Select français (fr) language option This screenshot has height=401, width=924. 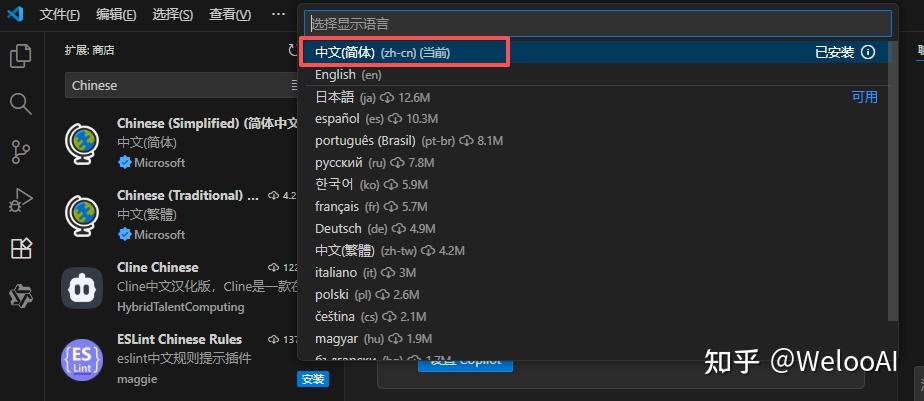[x=597, y=207]
